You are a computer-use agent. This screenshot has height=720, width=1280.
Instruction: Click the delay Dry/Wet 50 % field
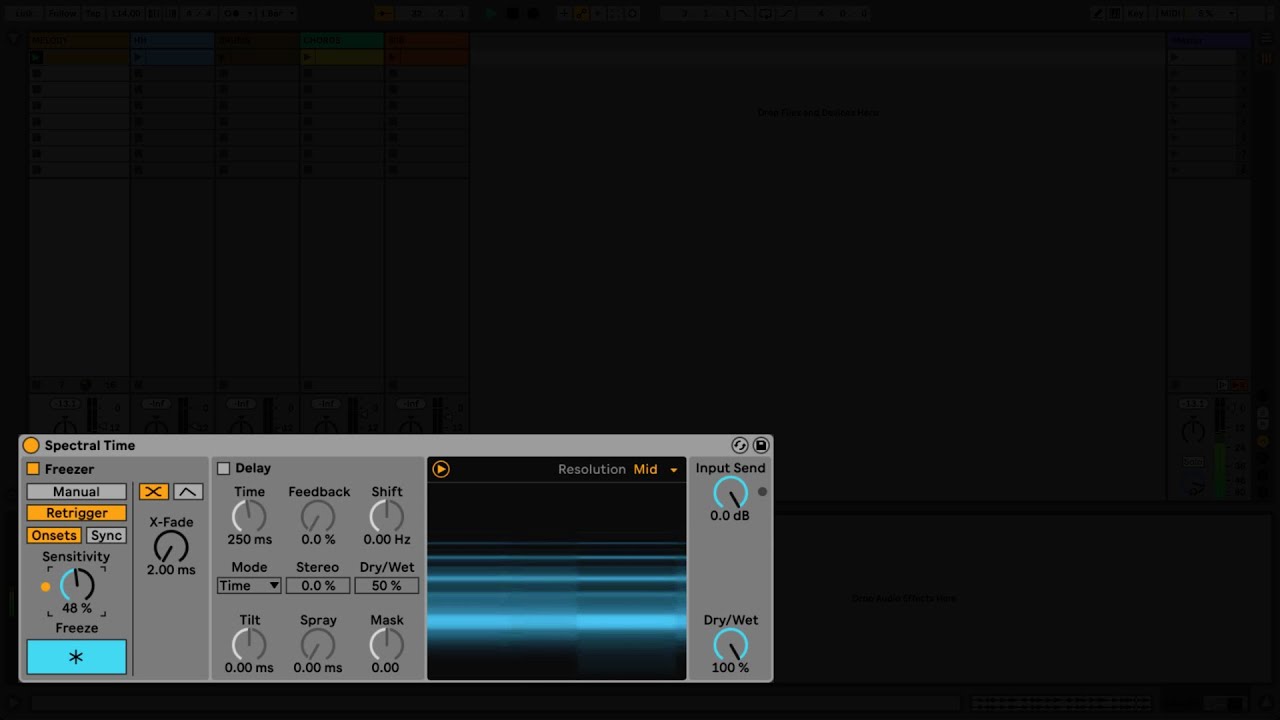click(387, 586)
